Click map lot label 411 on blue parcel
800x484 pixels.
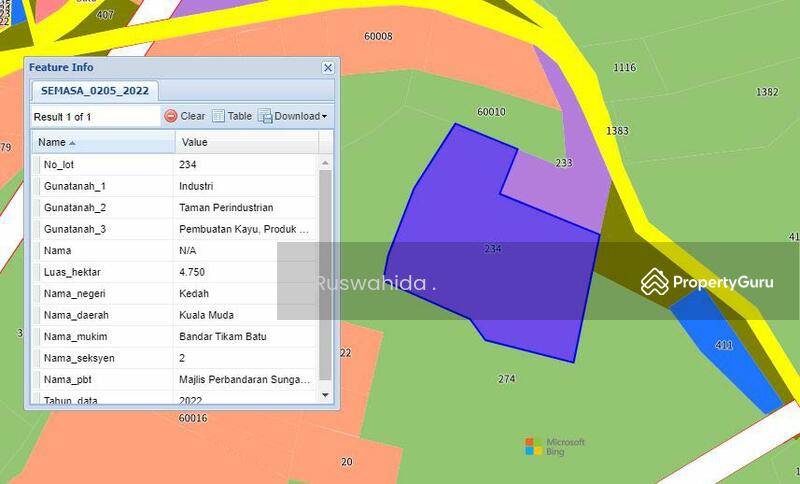(x=724, y=345)
